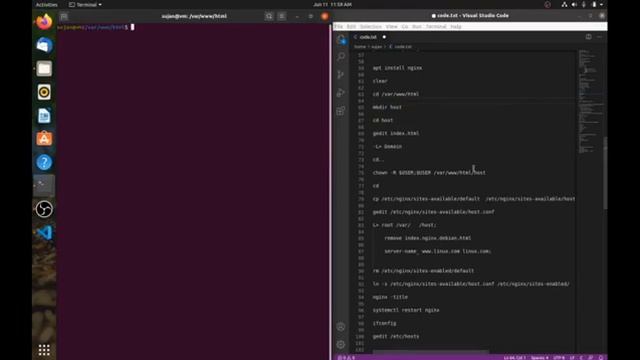
Task: Open the Explorer view in VS Code
Action: coord(341,40)
